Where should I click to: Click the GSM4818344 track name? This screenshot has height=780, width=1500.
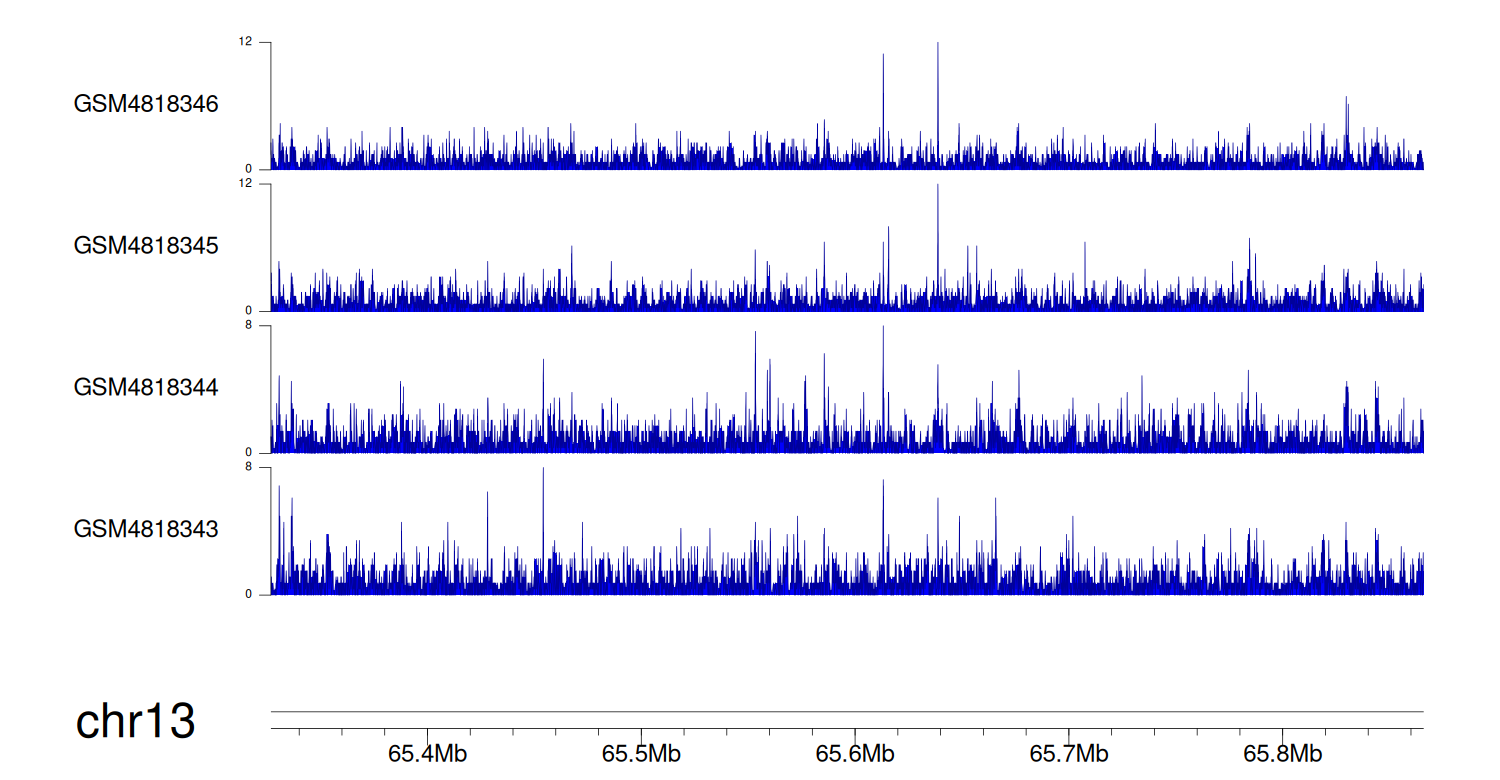146,387
